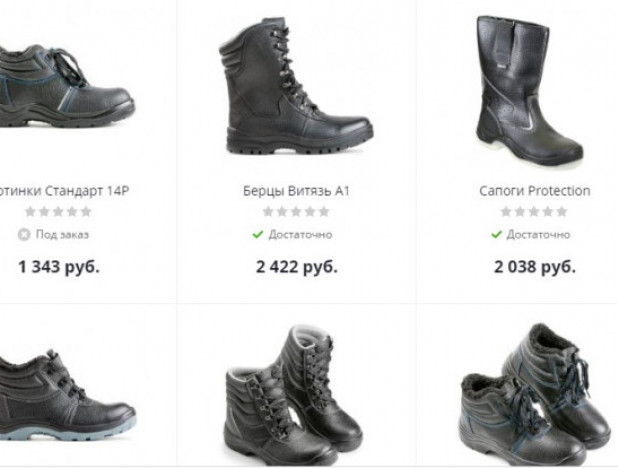This screenshot has width=618, height=468.
Task: Give Сапоги Protection a five-star rating
Action: [562, 212]
